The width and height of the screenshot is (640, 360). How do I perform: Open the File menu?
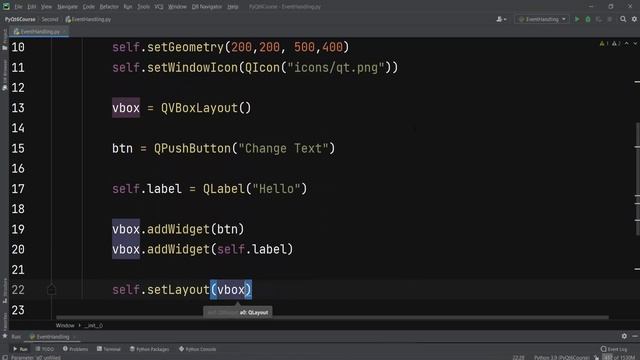point(18,7)
